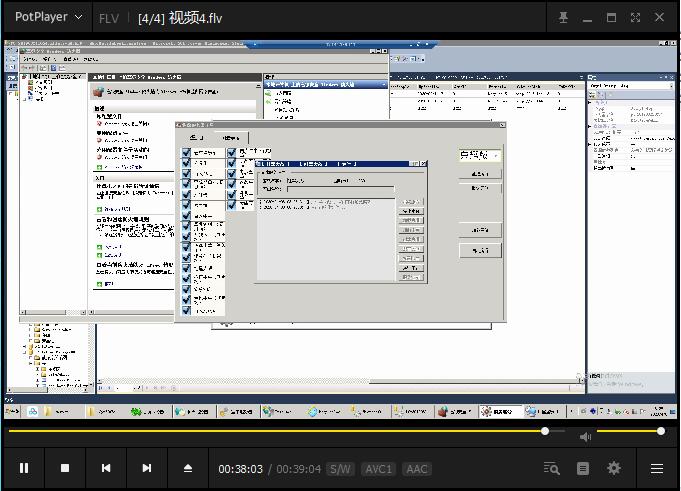Open the playlist search icon

pyautogui.click(x=551, y=468)
